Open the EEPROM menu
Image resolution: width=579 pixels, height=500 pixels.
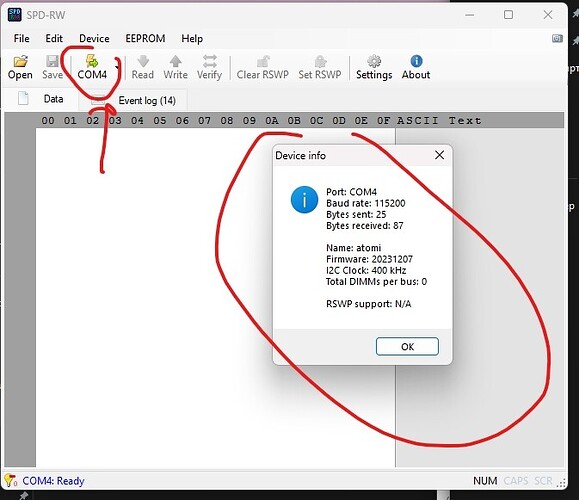coord(145,38)
